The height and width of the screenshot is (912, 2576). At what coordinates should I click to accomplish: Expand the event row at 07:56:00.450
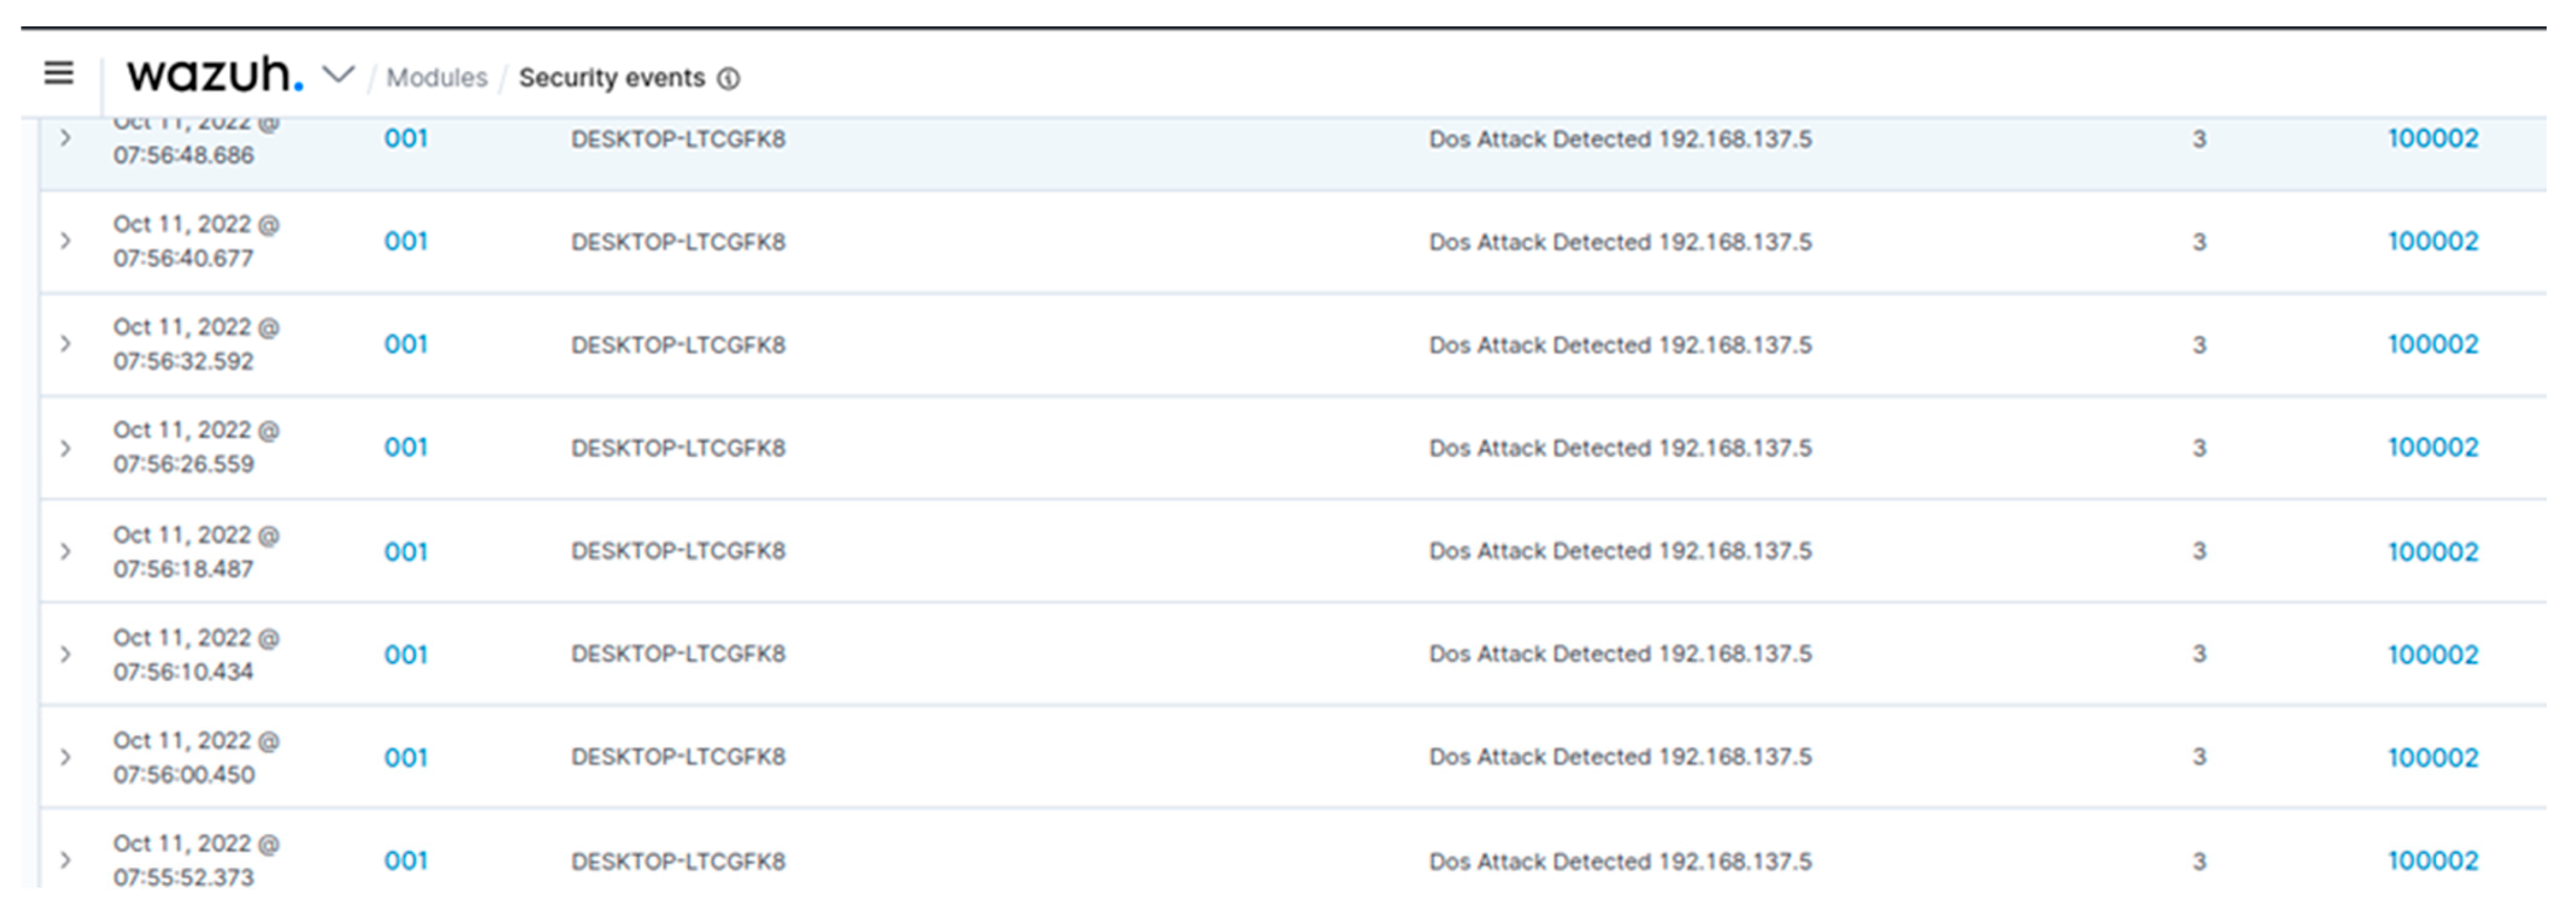tap(66, 757)
